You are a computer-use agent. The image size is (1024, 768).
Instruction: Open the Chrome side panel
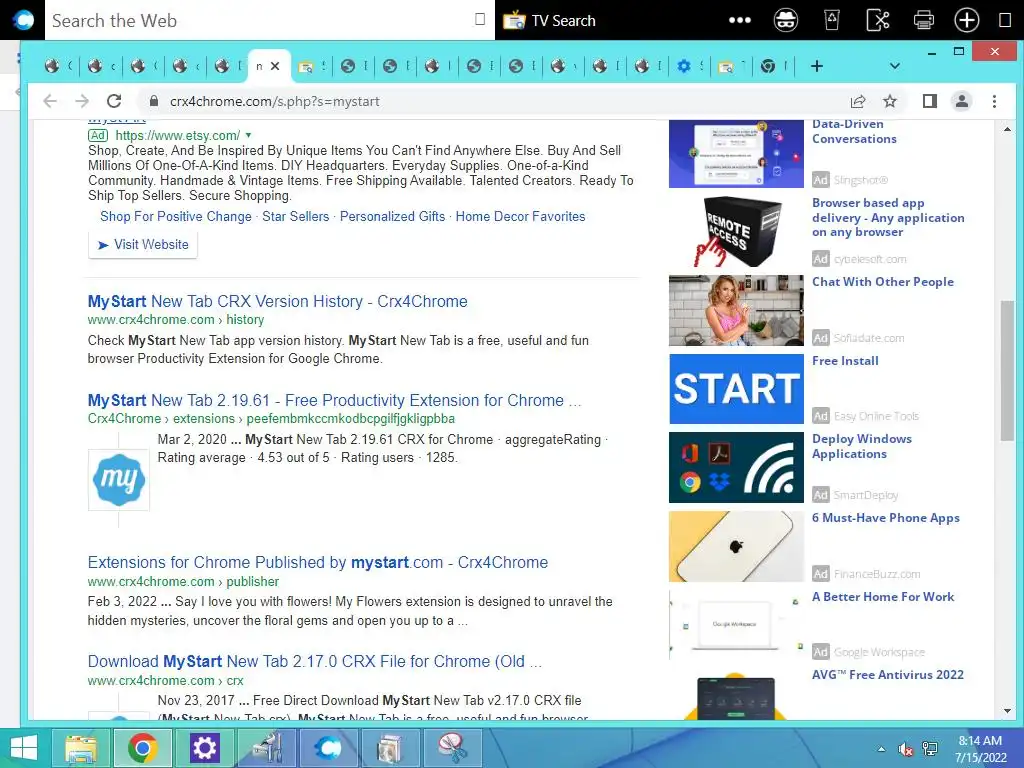click(929, 101)
